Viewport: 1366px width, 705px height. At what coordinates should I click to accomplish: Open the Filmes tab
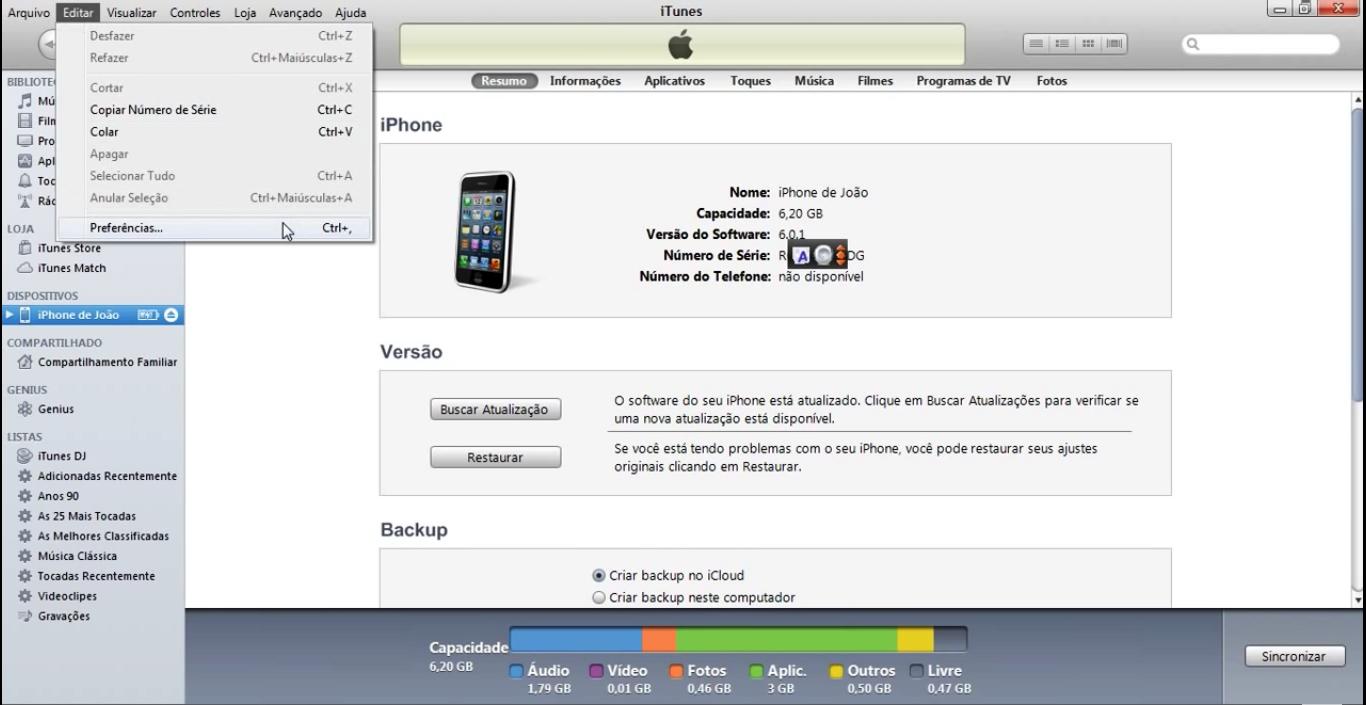pyautogui.click(x=875, y=81)
